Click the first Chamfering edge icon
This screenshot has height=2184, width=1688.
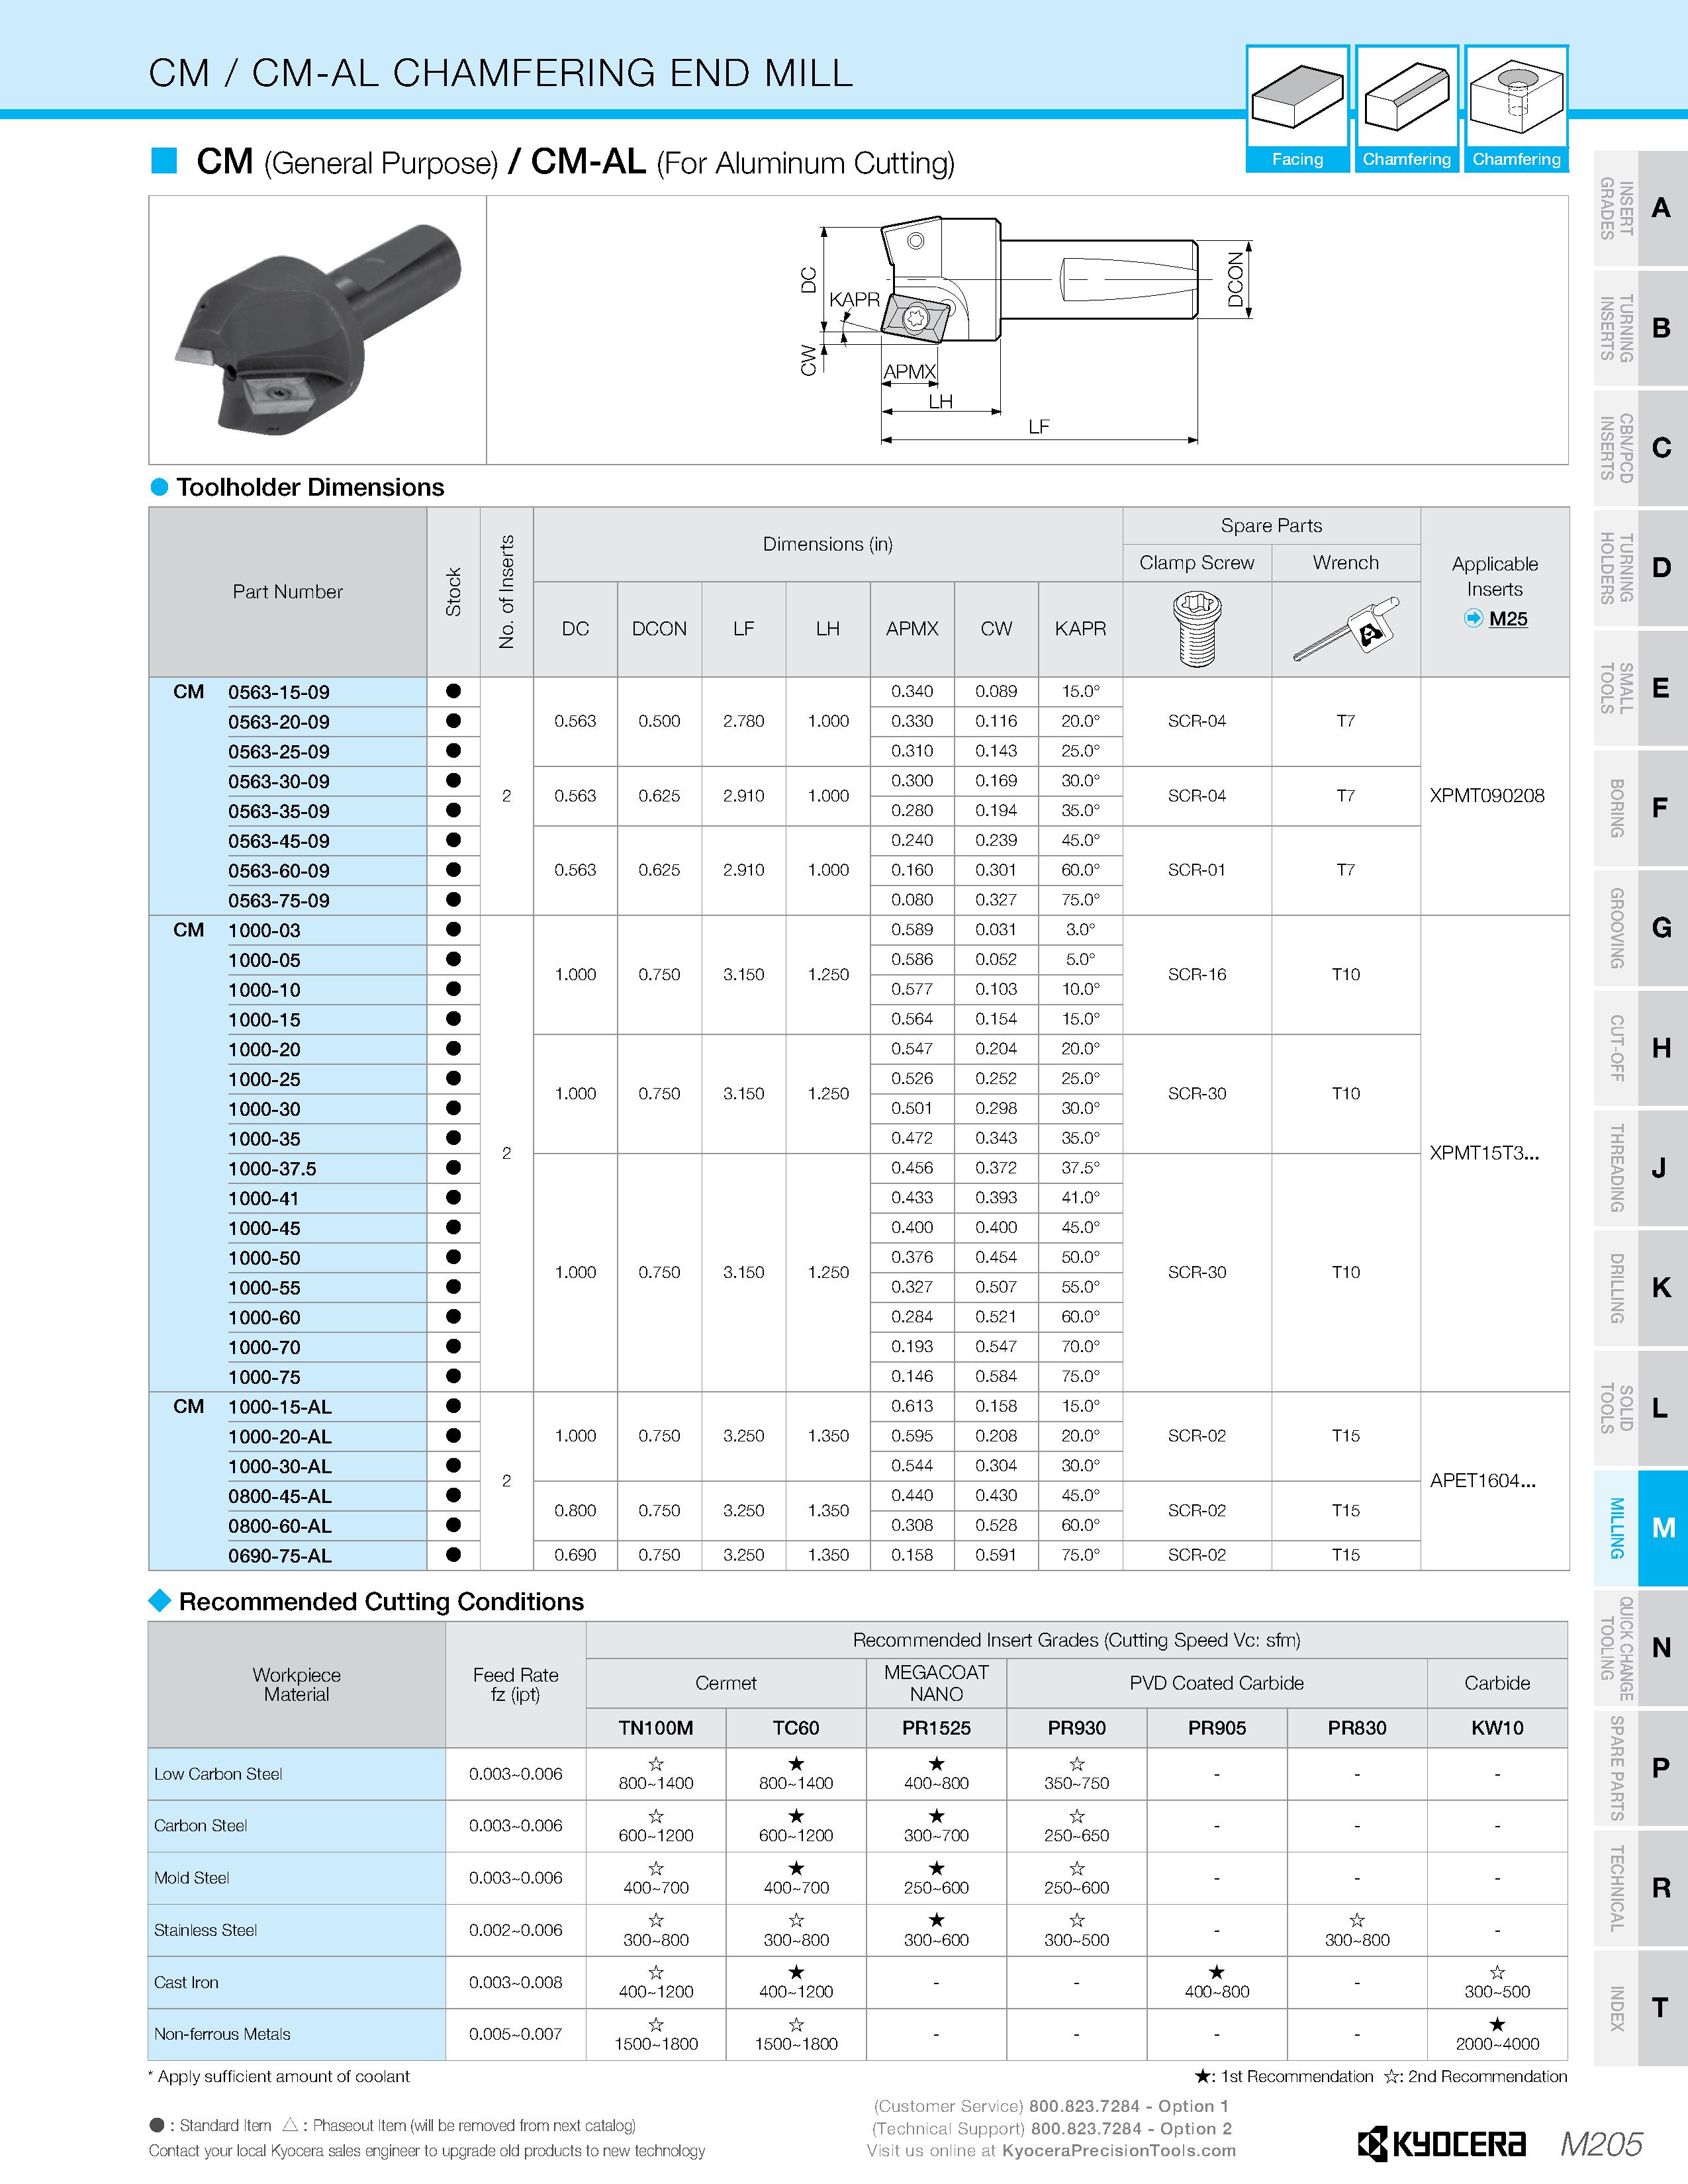(x=1406, y=109)
